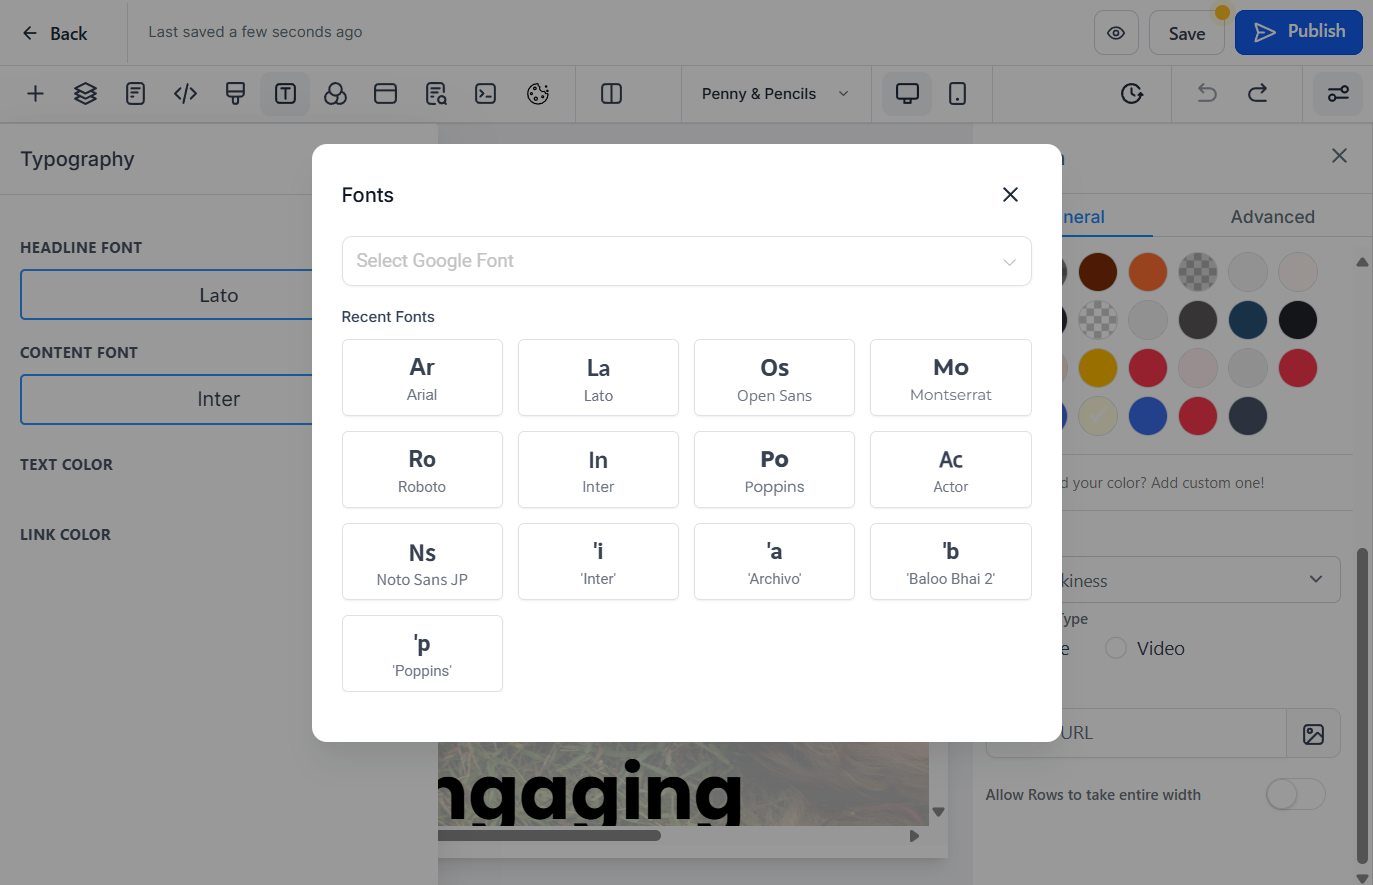This screenshot has width=1373, height=885.
Task: Click the image picker icon beside URL
Action: click(1313, 734)
